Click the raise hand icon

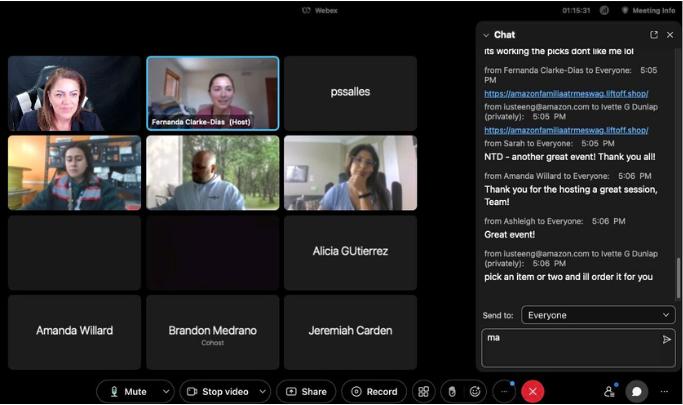tap(450, 392)
